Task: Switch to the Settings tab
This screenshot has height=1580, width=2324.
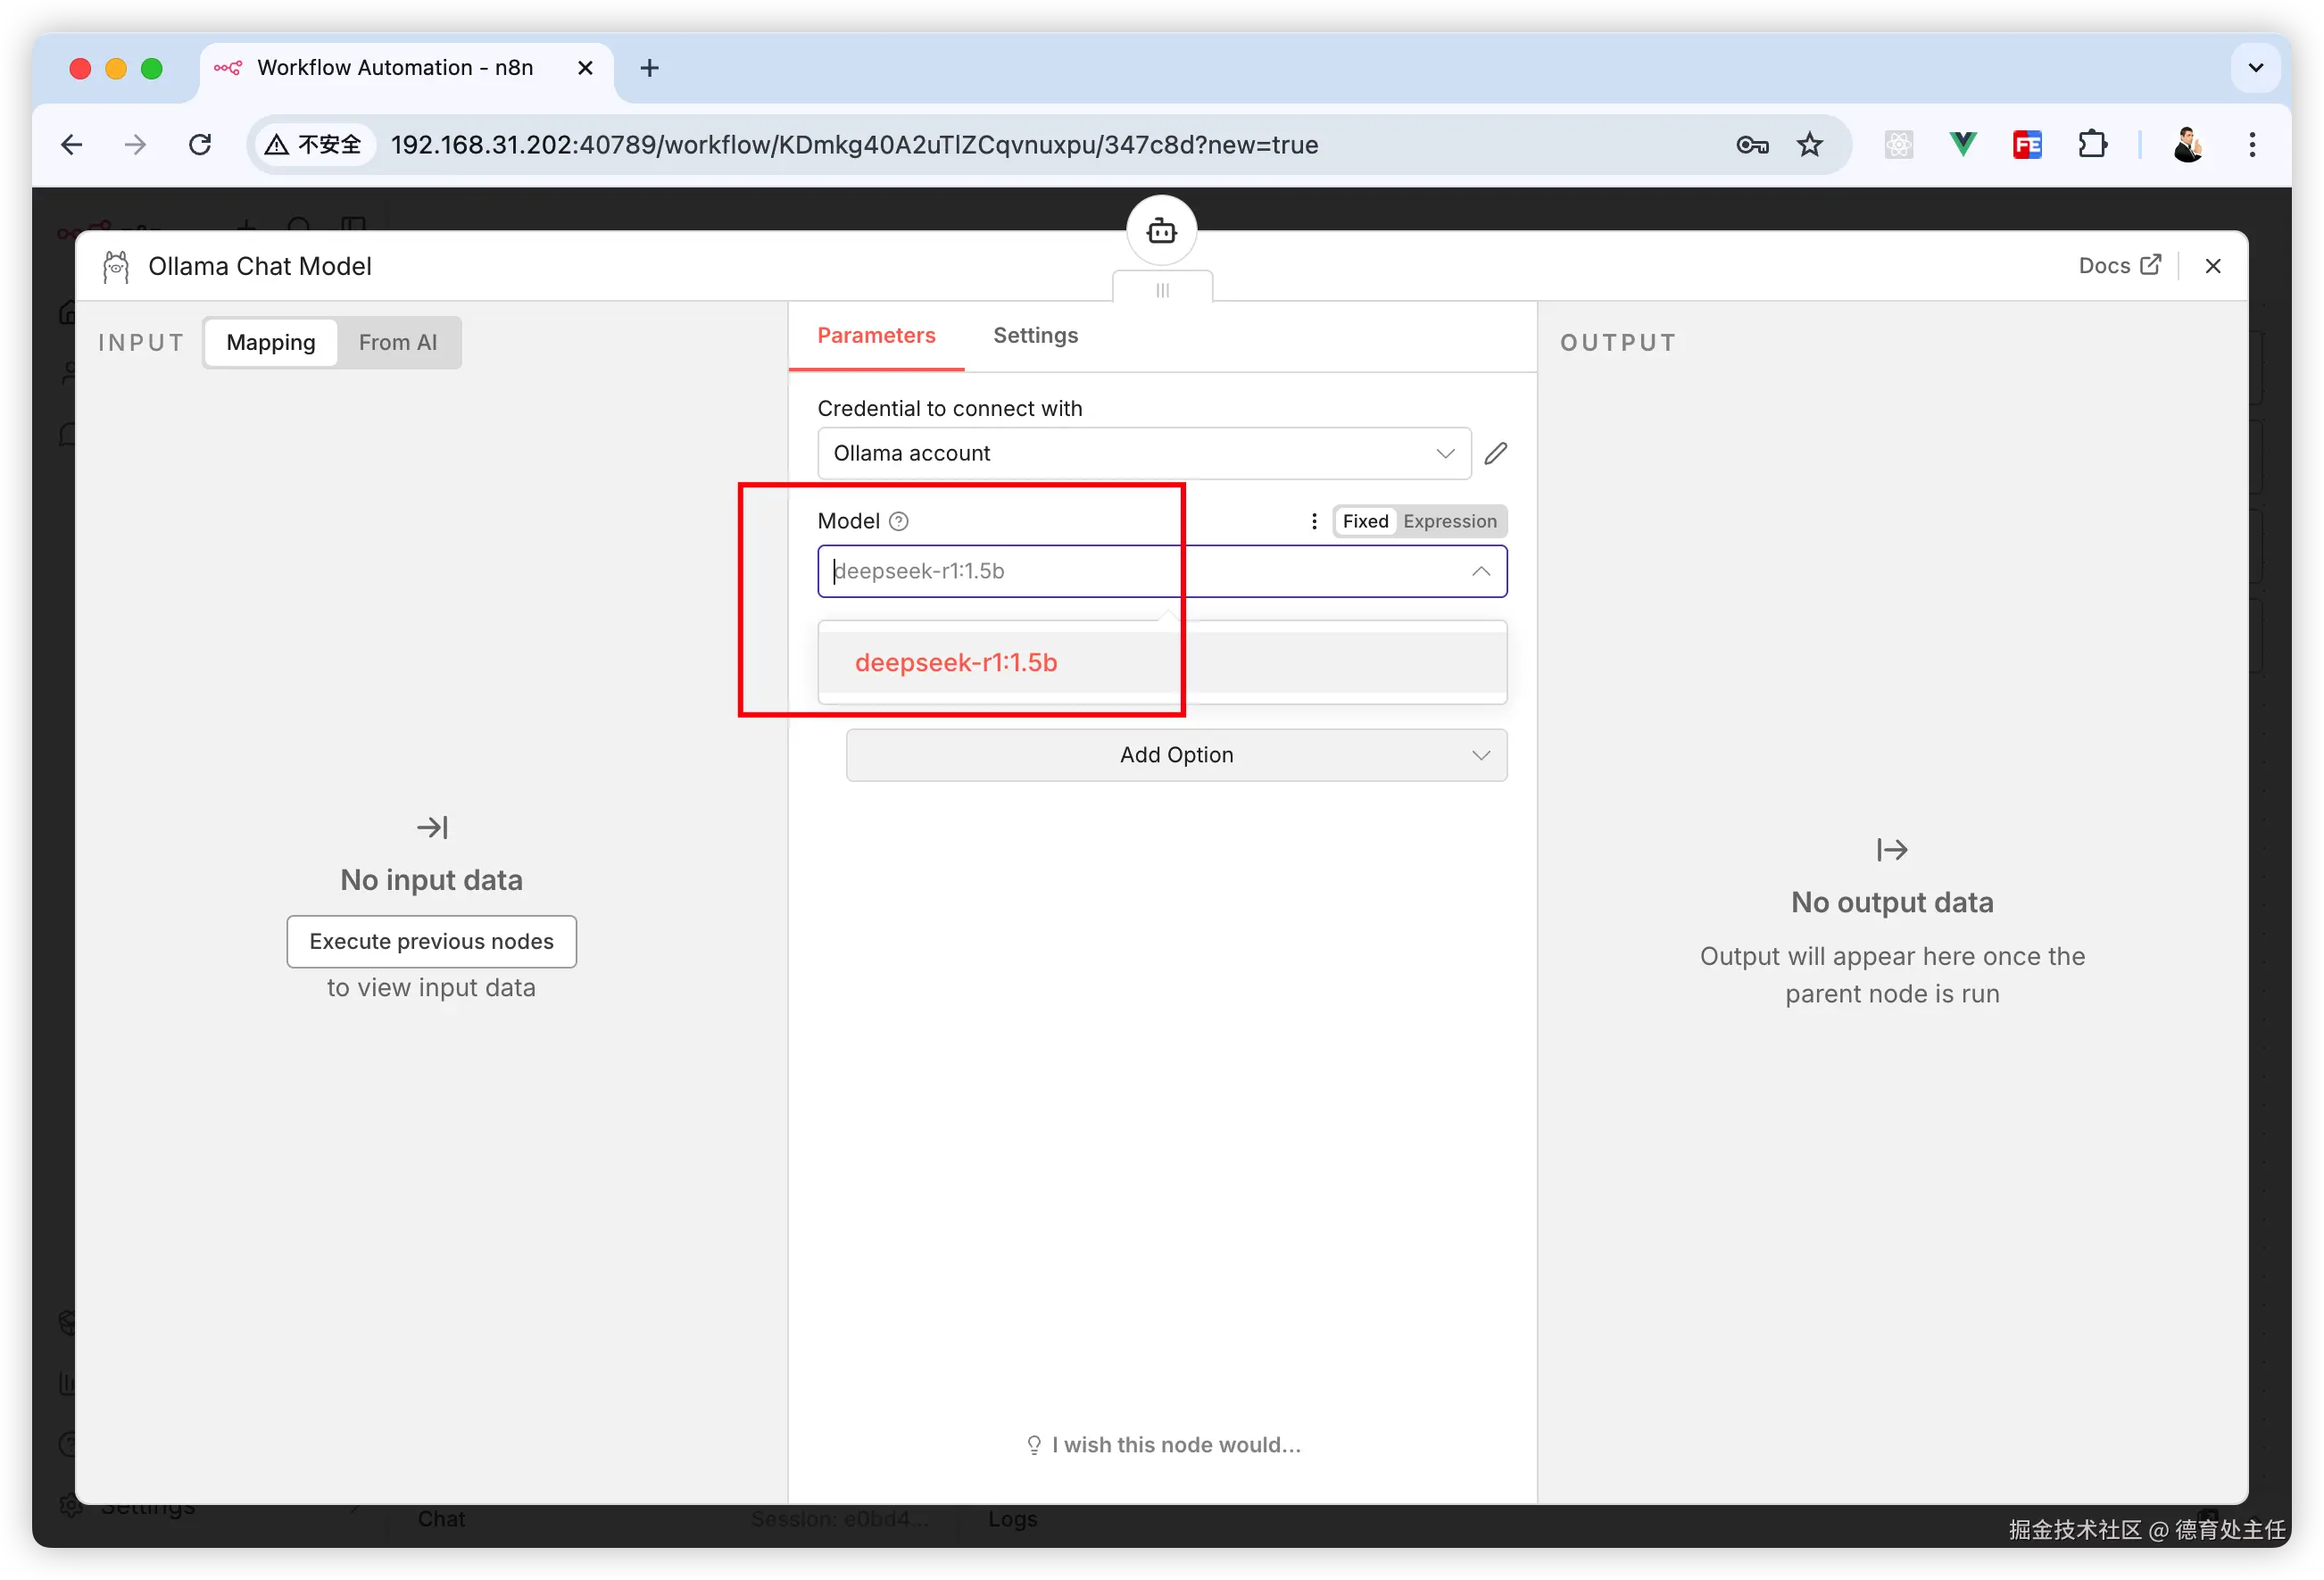Action: (1035, 335)
